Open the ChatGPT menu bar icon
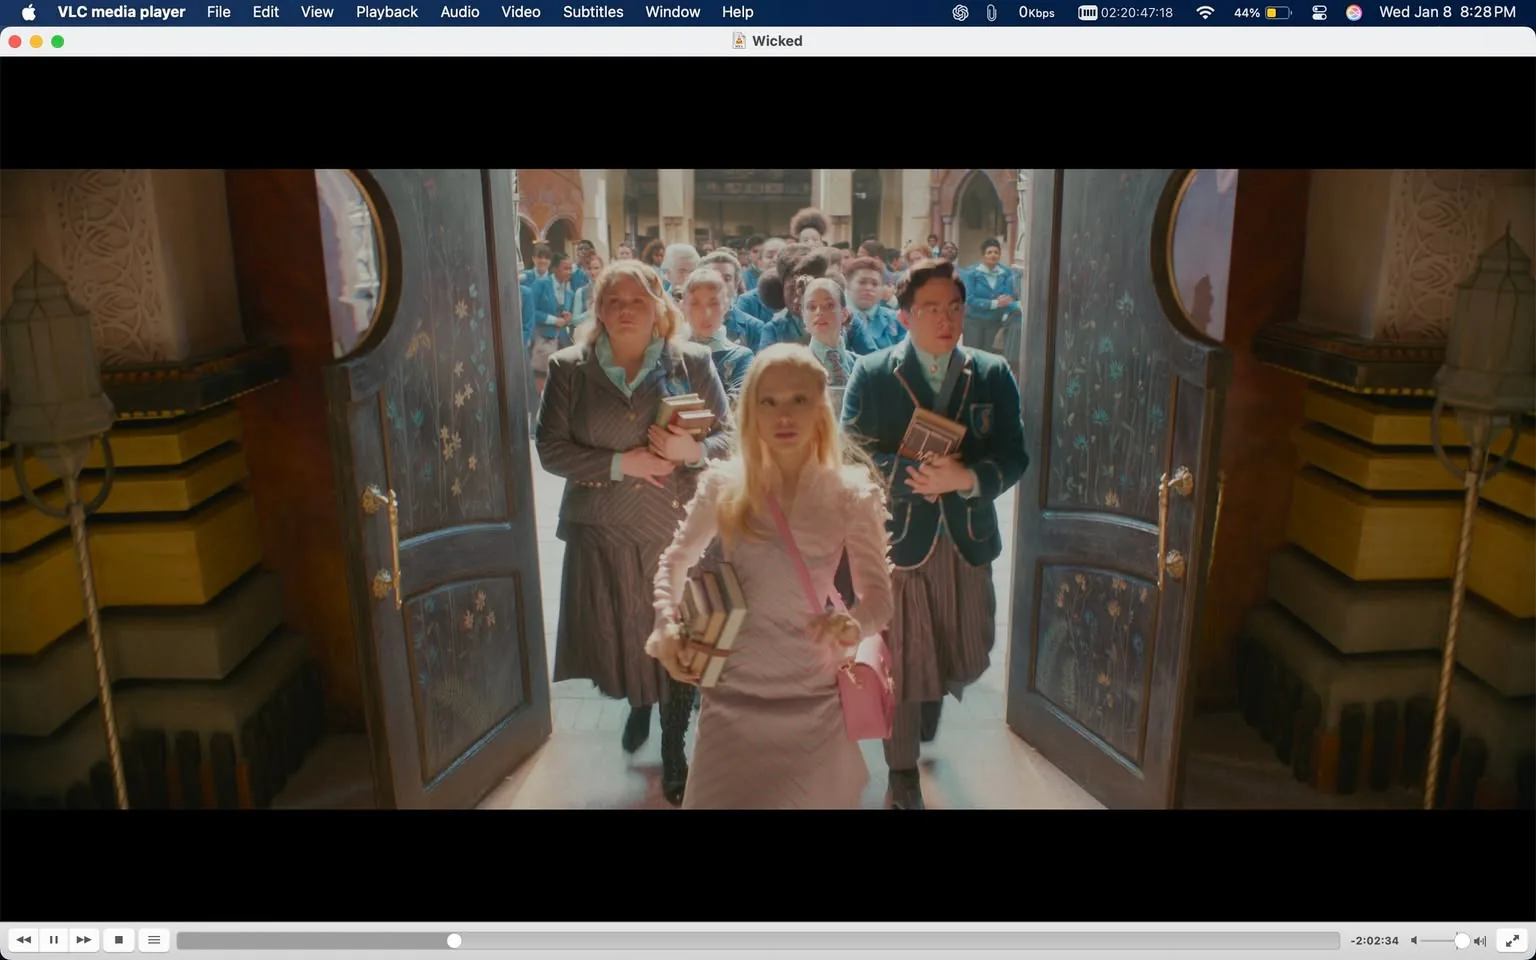This screenshot has width=1536, height=960. pos(958,13)
